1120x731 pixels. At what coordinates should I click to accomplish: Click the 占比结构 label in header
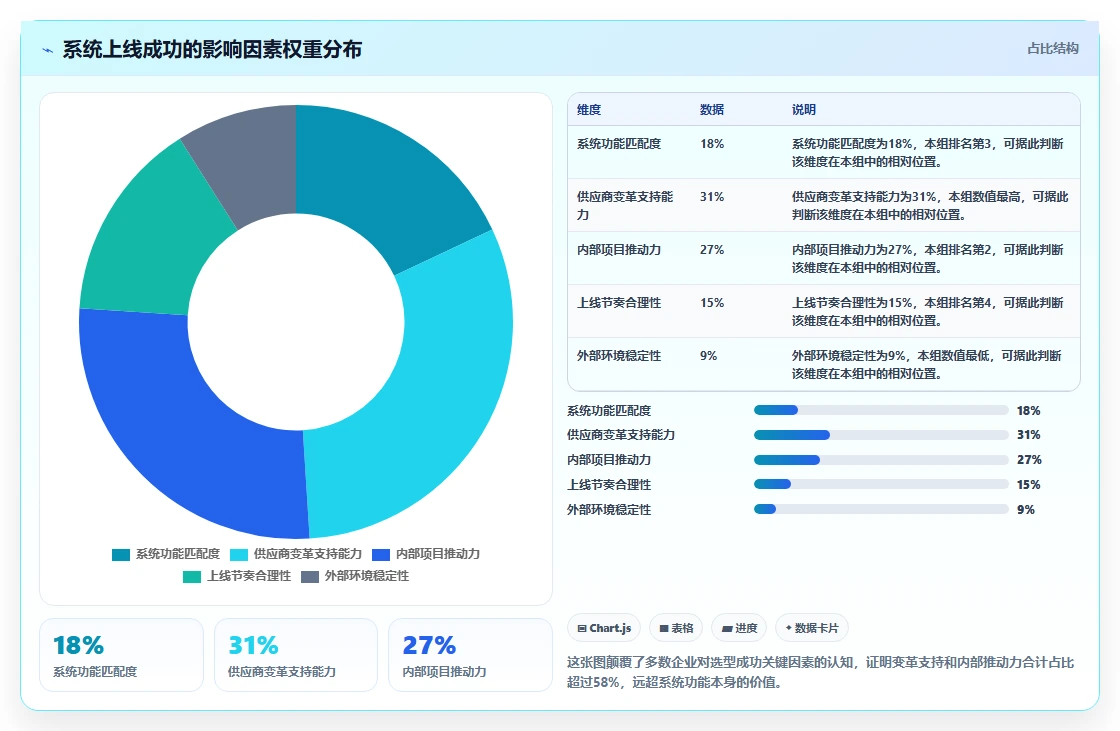click(1052, 49)
